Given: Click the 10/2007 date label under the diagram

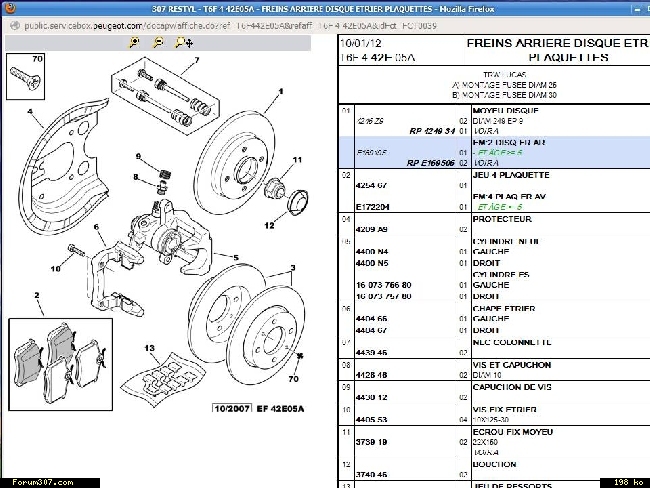Looking at the screenshot, I should (232, 408).
